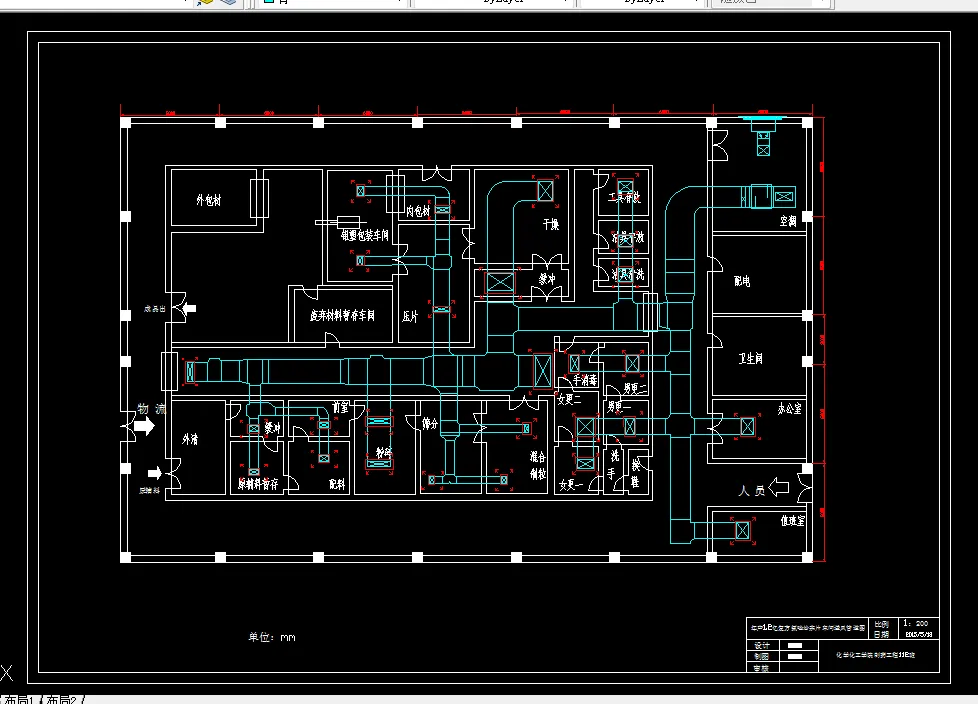Select the 压片 room label
The height and width of the screenshot is (704, 978).
click(410, 317)
